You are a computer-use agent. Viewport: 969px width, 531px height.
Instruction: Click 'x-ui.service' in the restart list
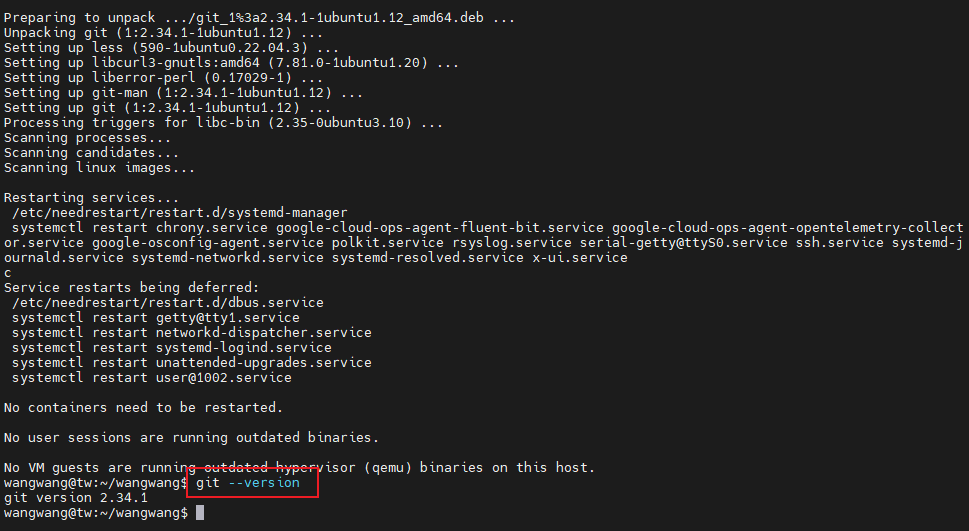click(580, 258)
